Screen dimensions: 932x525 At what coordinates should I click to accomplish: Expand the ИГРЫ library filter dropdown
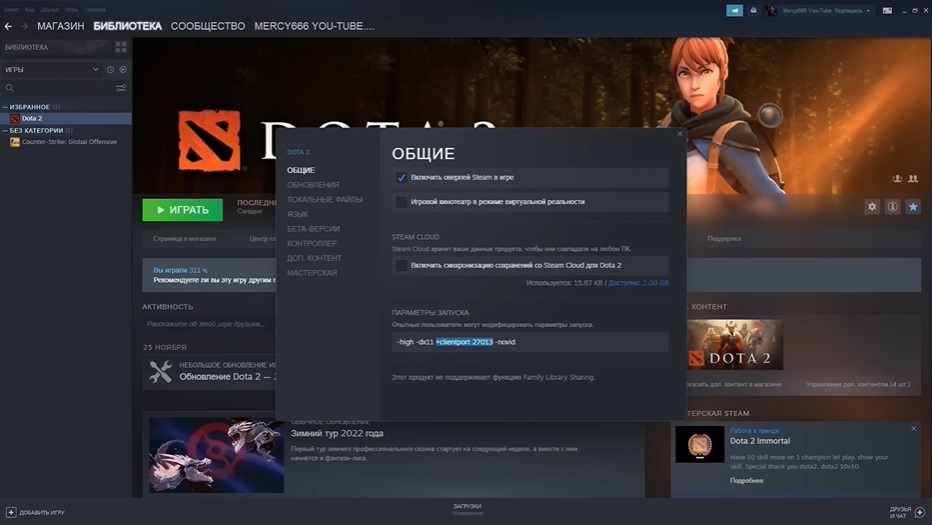[x=97, y=70]
